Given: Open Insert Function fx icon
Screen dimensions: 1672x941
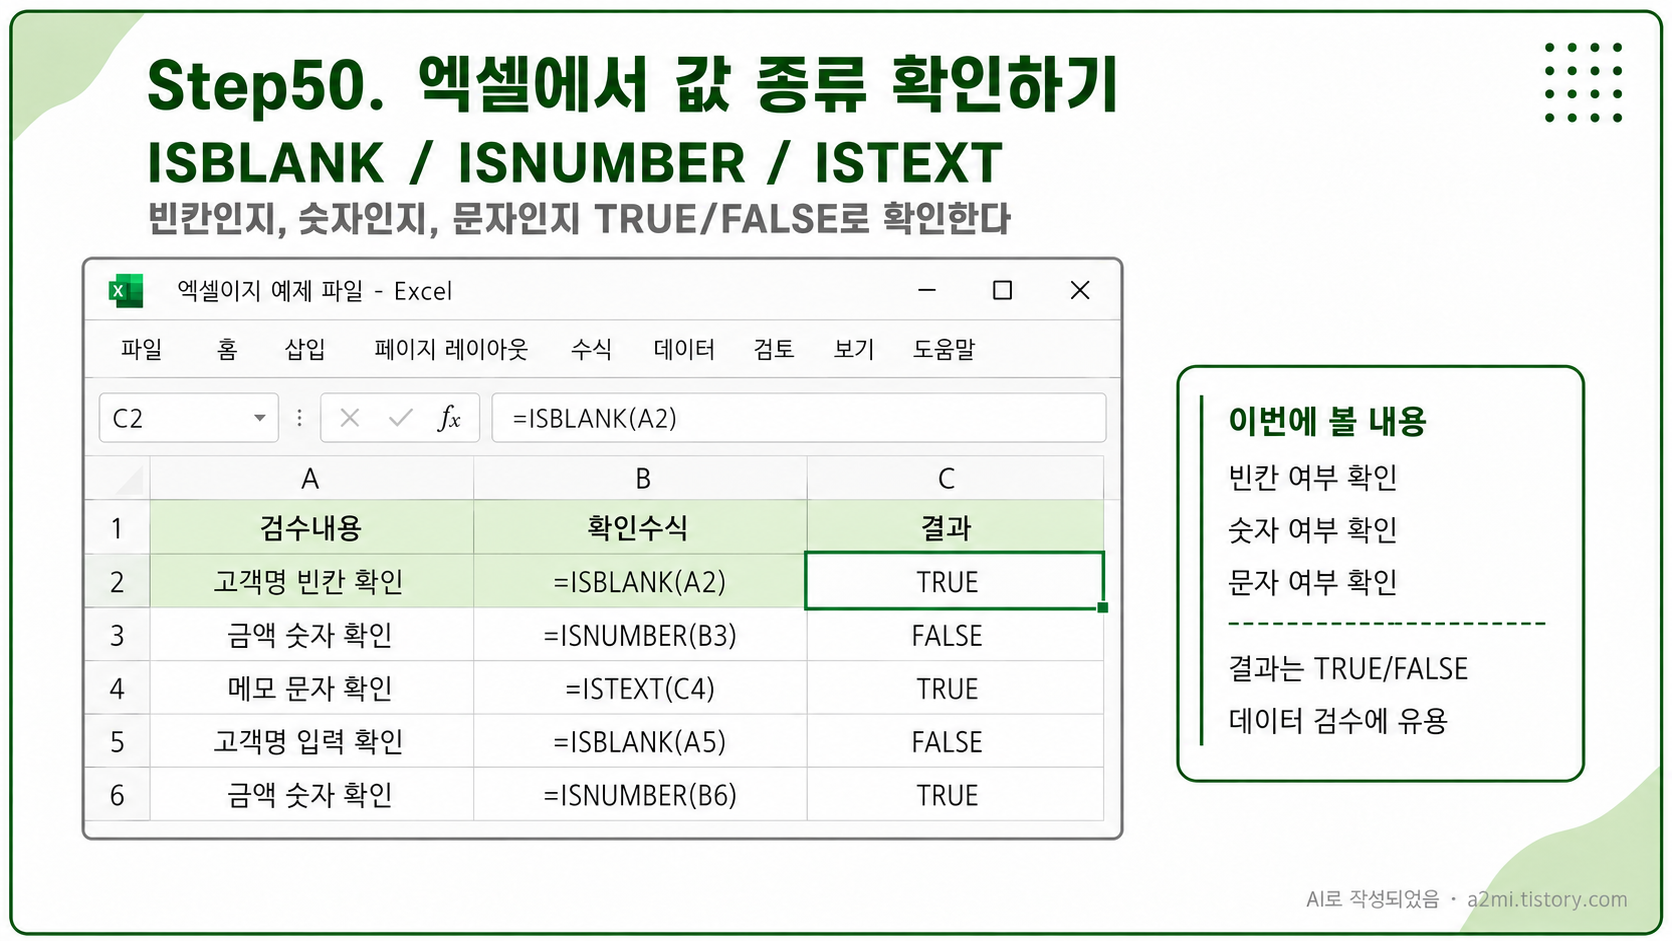Looking at the screenshot, I should [449, 418].
